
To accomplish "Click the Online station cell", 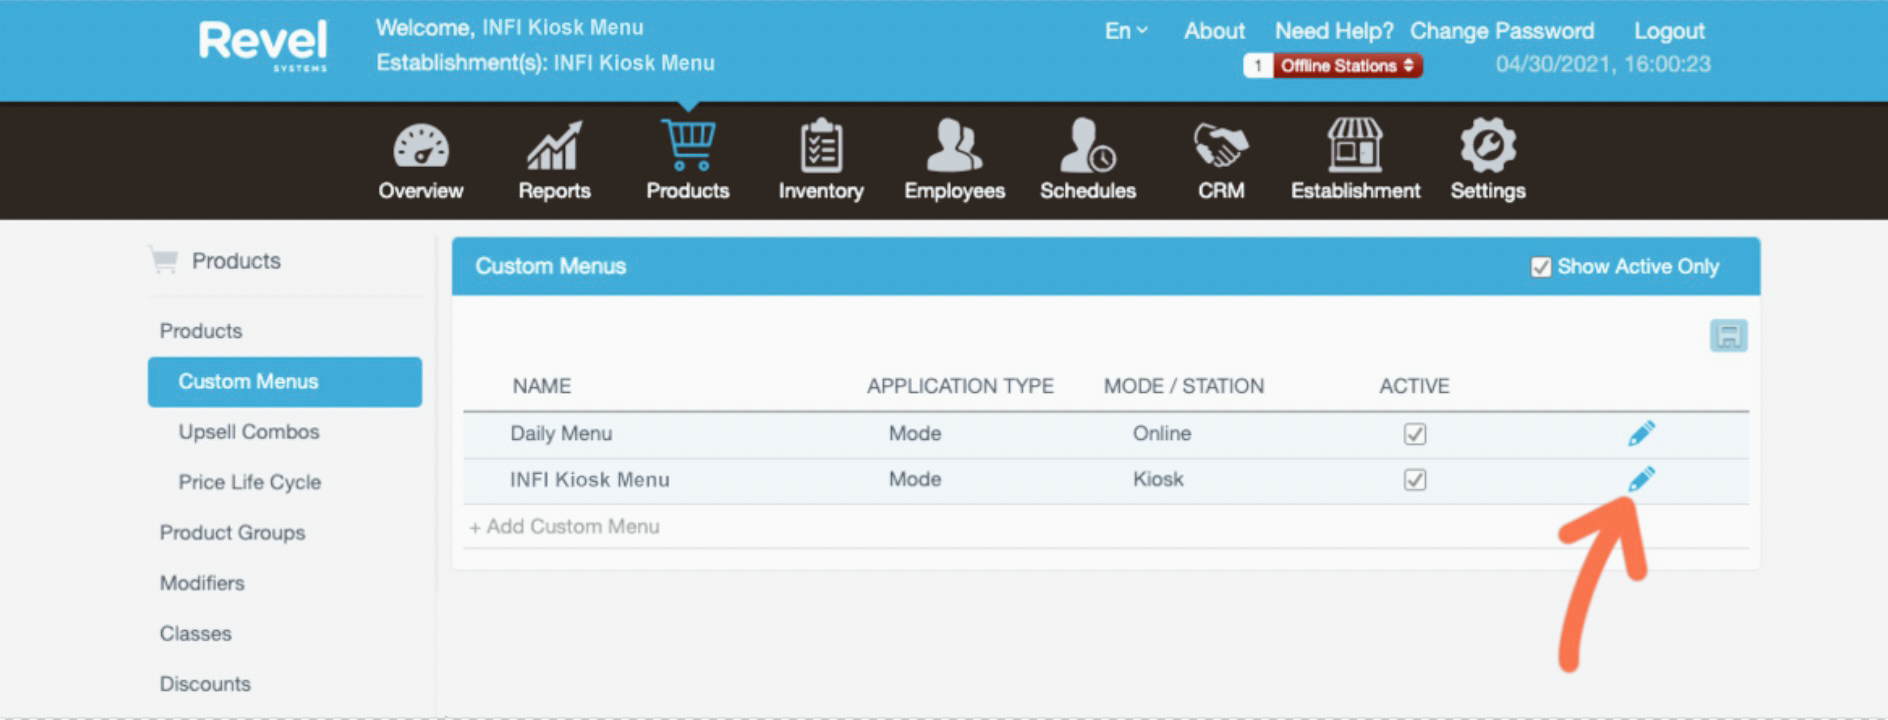I will (x=1162, y=434).
